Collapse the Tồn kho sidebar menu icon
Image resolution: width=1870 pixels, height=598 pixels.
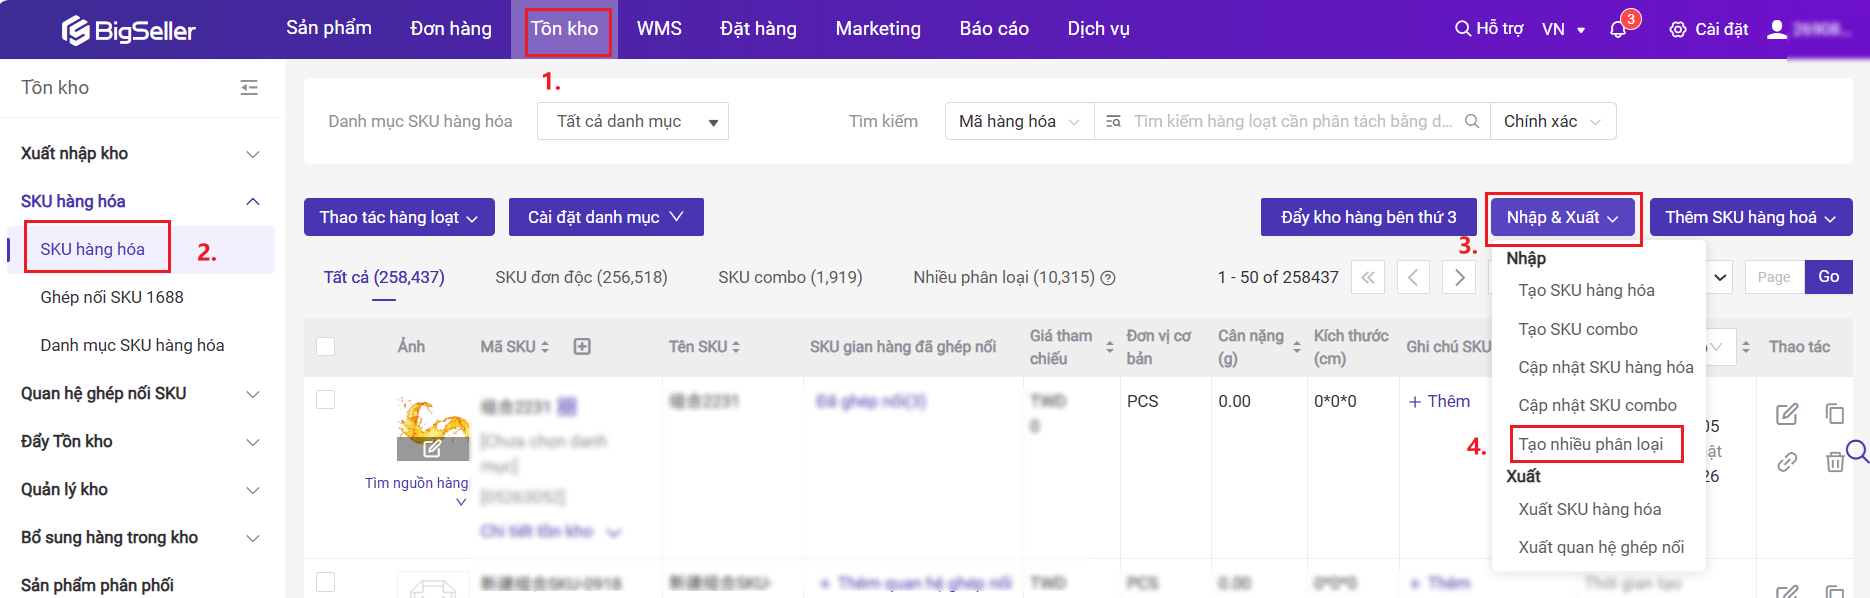coord(249,88)
